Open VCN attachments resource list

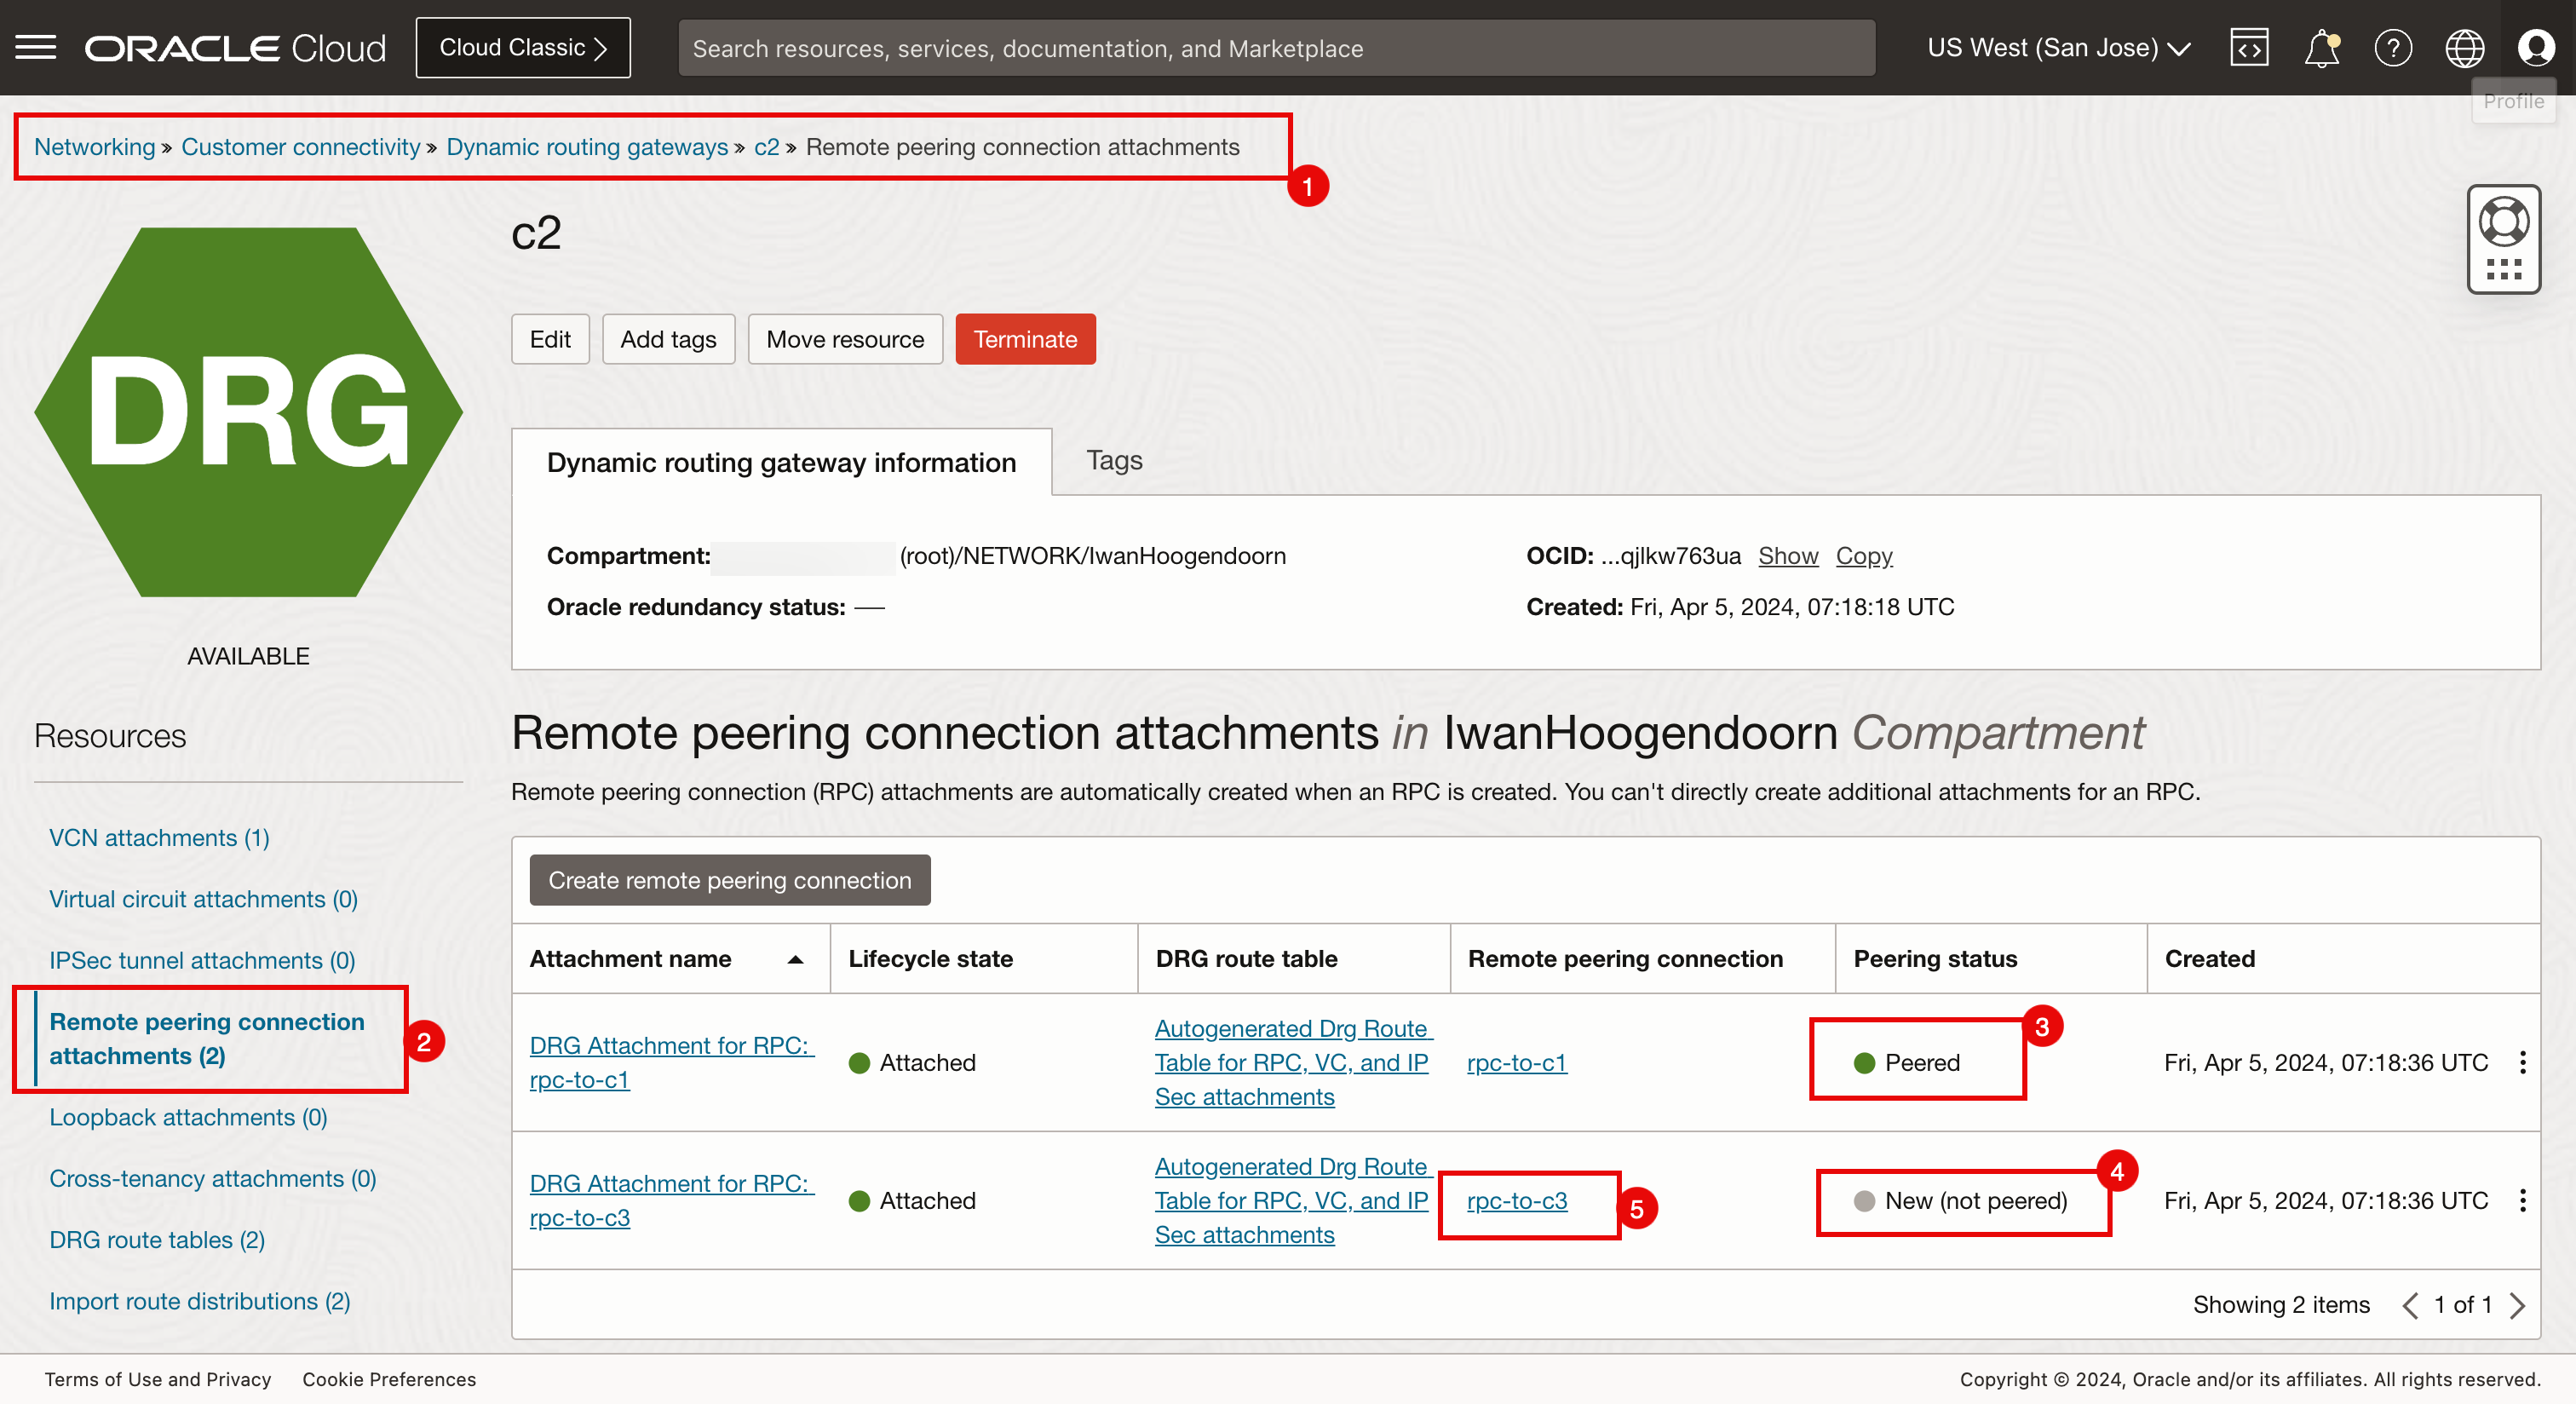(159, 838)
